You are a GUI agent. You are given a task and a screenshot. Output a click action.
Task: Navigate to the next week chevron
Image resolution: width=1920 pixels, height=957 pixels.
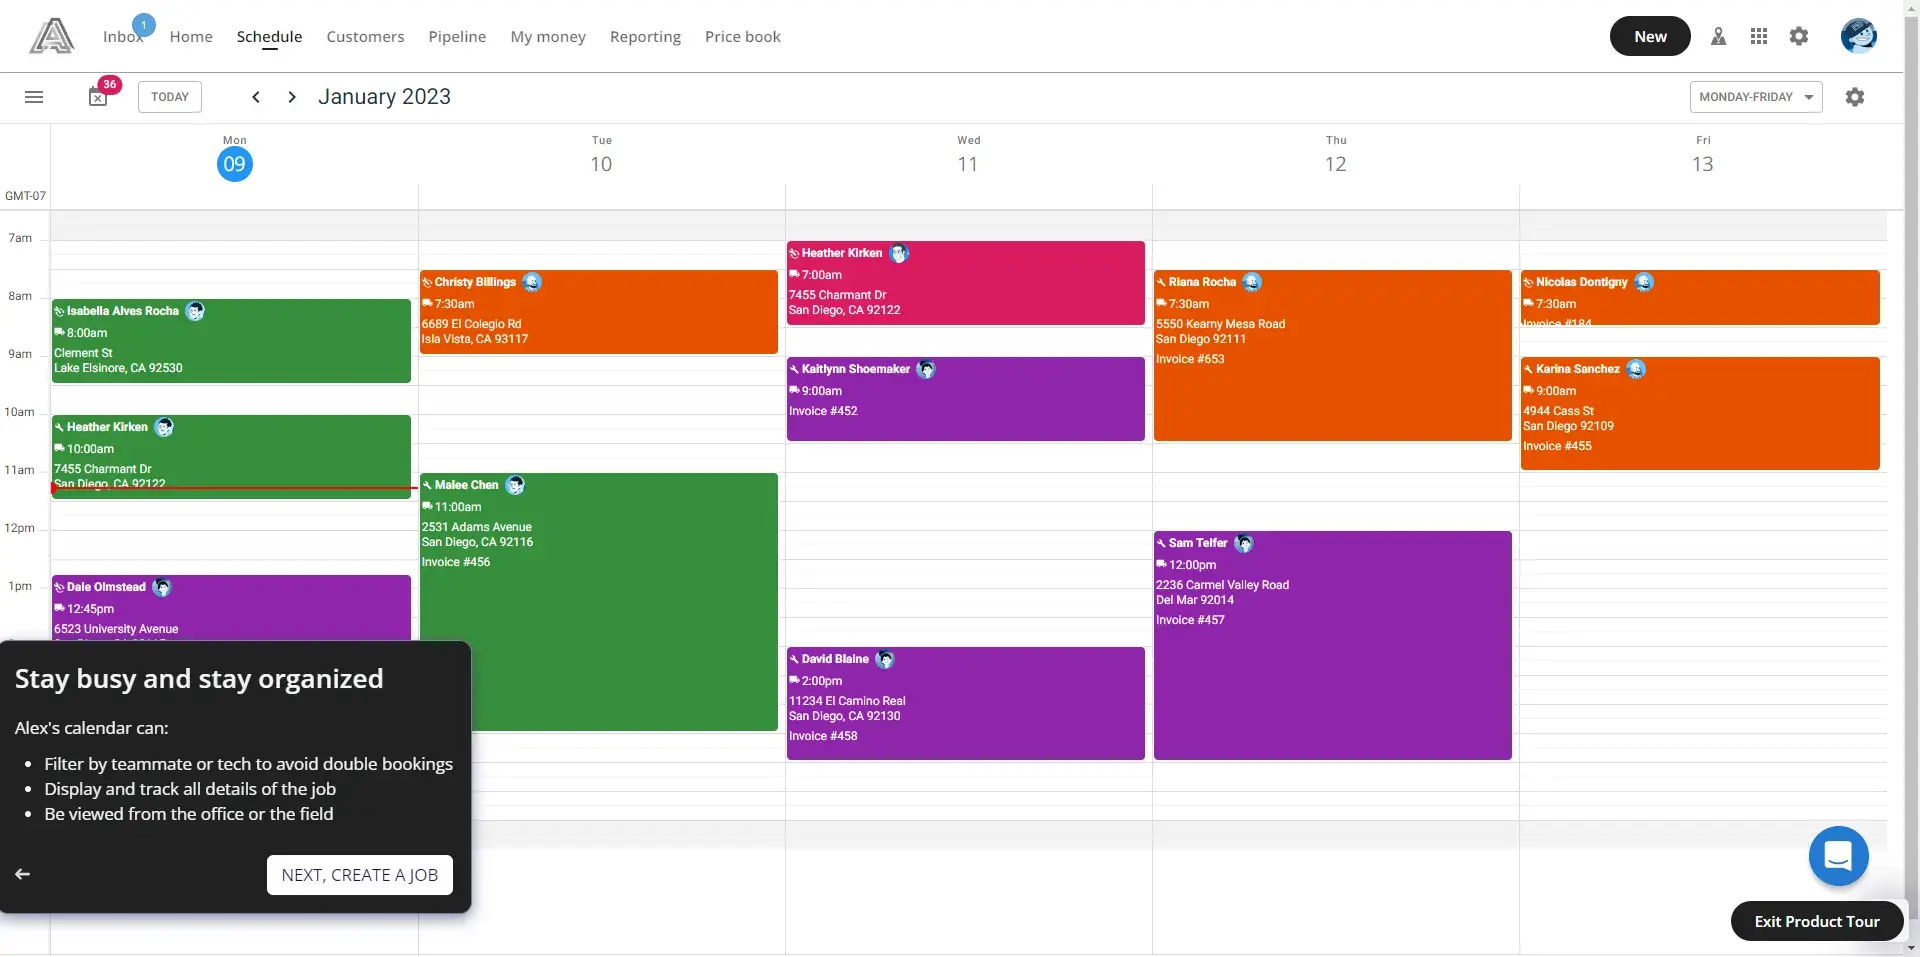tap(291, 96)
